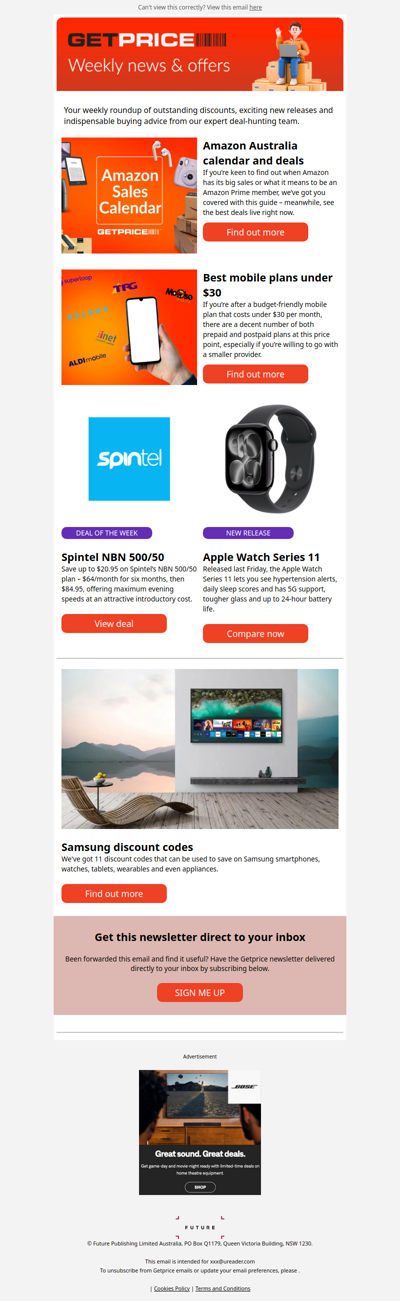Click the Bose logo in the advertisement
Viewport: 400px width, 1301px height.
245,1086
